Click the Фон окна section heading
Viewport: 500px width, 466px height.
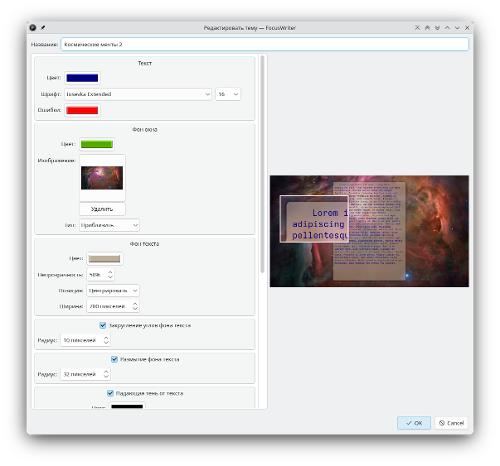(145, 129)
